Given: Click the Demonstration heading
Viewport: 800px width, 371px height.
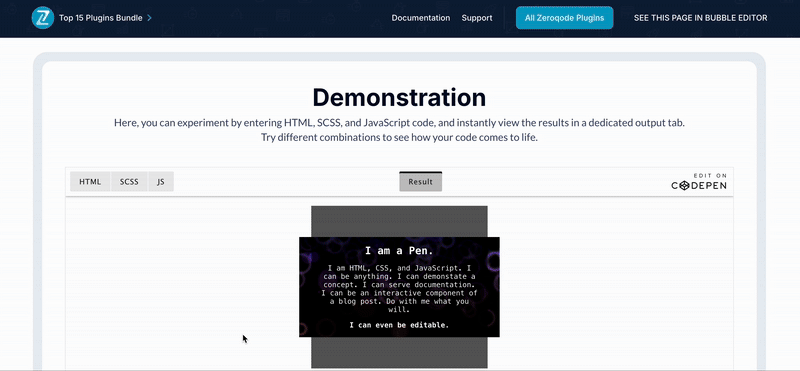Looking at the screenshot, I should (399, 97).
